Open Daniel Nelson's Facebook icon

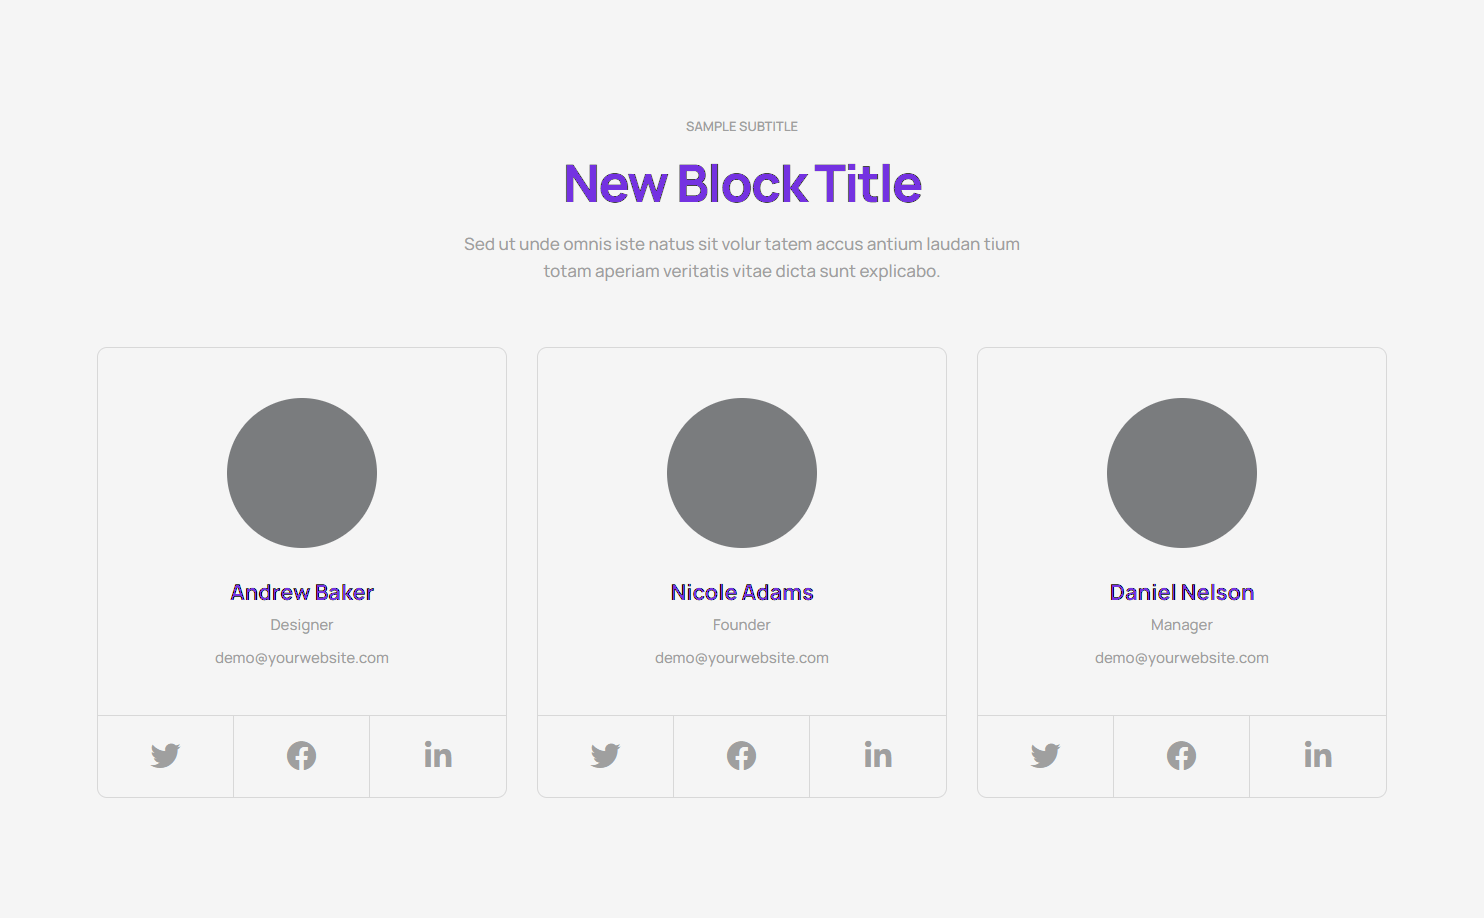coord(1181,756)
